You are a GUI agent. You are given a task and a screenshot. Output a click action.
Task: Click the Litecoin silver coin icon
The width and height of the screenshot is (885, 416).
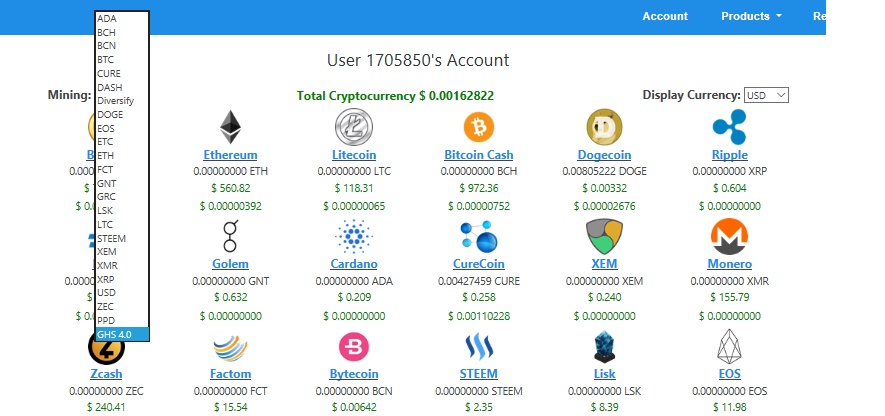pyautogui.click(x=354, y=127)
